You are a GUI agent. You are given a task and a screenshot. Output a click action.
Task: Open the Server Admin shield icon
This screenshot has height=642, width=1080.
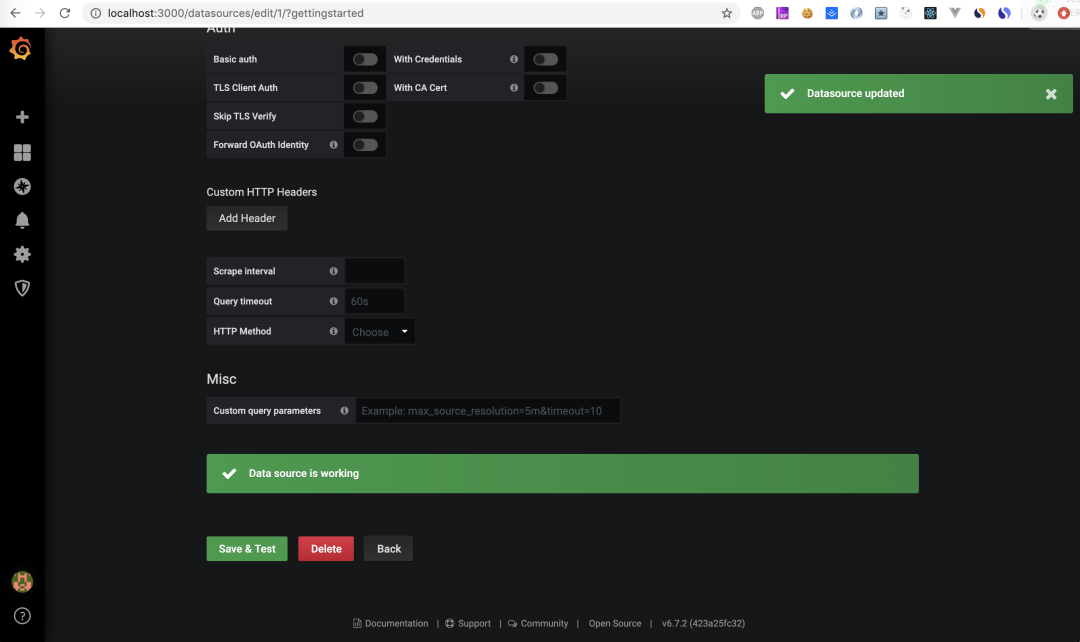click(x=22, y=288)
